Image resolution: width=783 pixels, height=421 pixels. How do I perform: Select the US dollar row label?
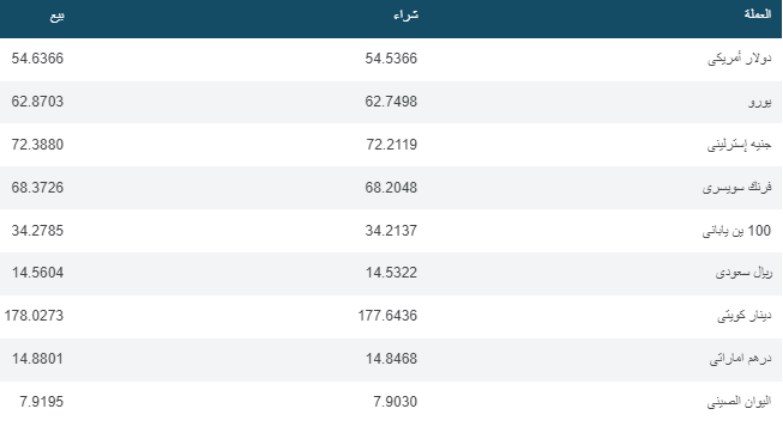739,59
